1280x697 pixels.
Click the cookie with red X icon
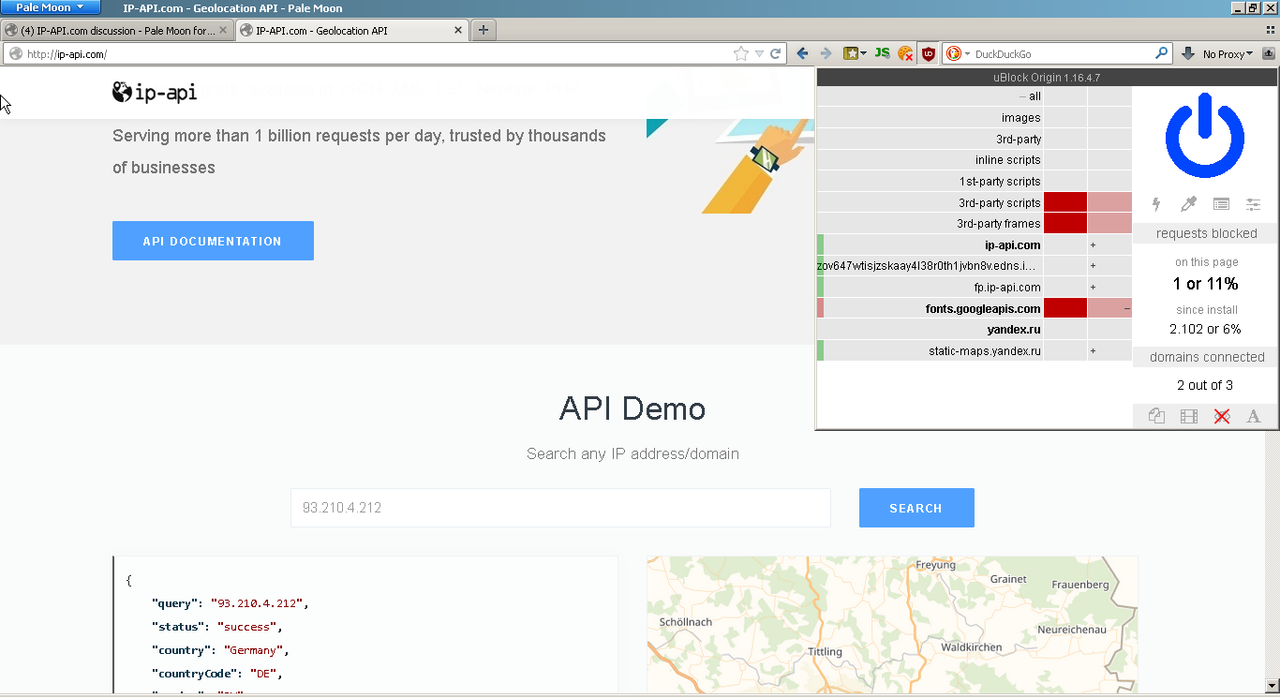[x=905, y=54]
